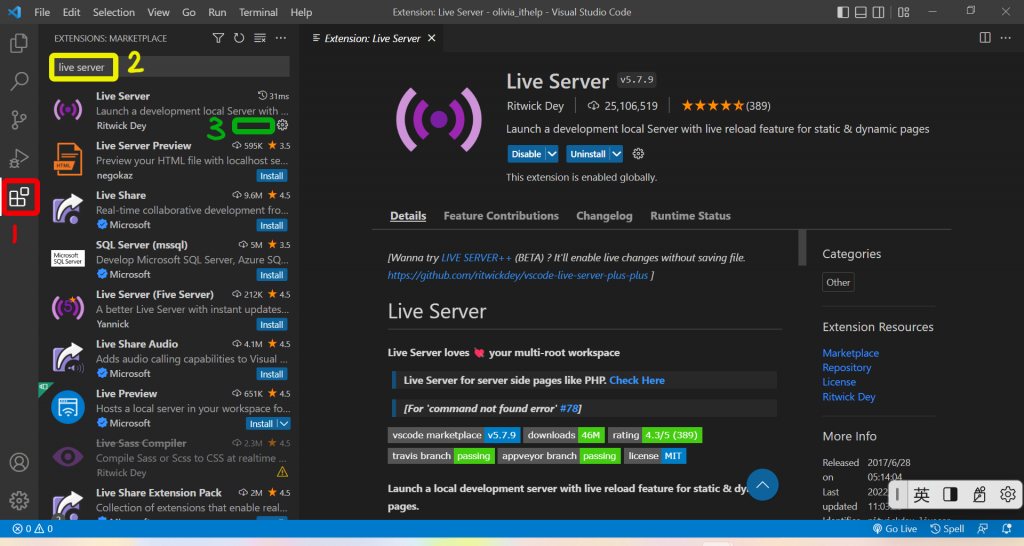Image resolution: width=1024 pixels, height=546 pixels.
Task: Customize layout from title bar icon
Action: click(904, 12)
